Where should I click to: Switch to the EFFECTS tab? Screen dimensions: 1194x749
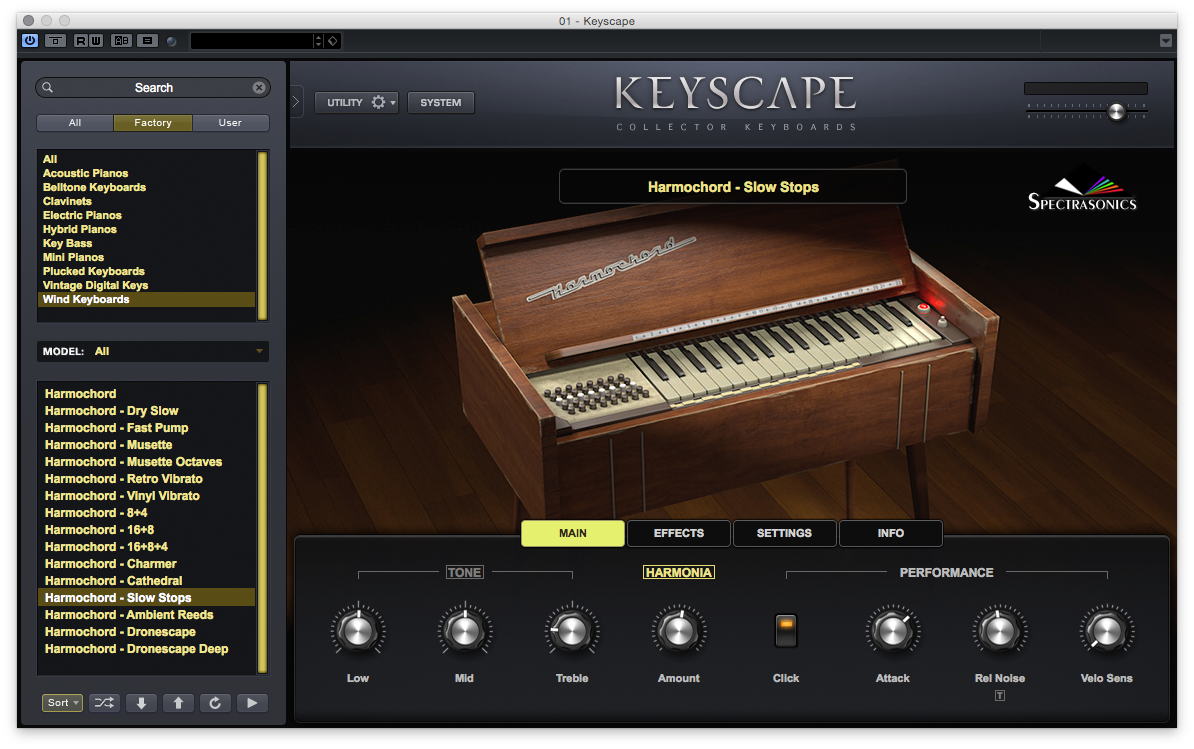pos(678,533)
